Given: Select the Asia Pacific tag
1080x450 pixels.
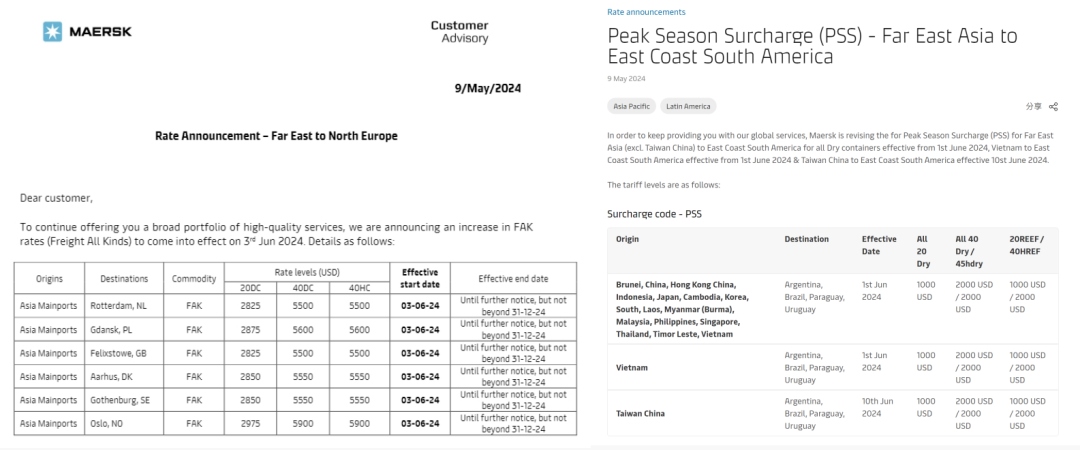Looking at the screenshot, I should [x=631, y=106].
